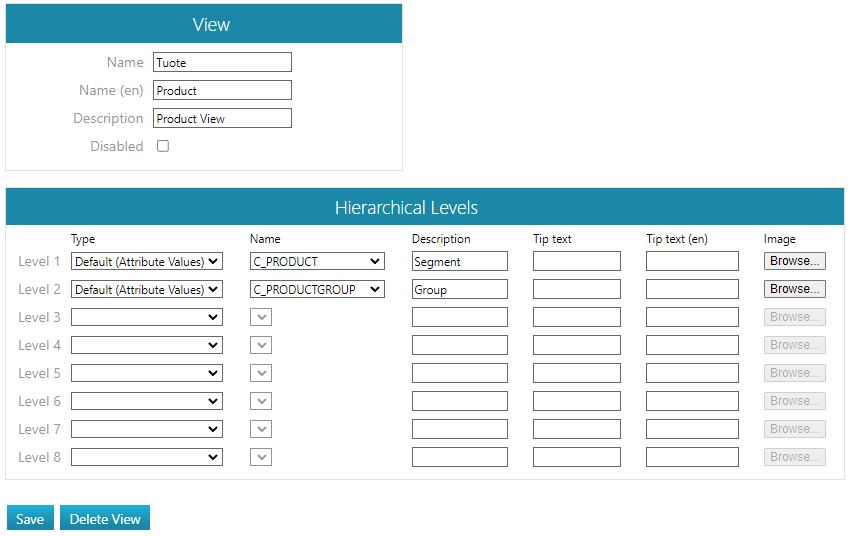The height and width of the screenshot is (536, 850).
Task: Click Level 1 Tip text field
Action: tap(576, 261)
